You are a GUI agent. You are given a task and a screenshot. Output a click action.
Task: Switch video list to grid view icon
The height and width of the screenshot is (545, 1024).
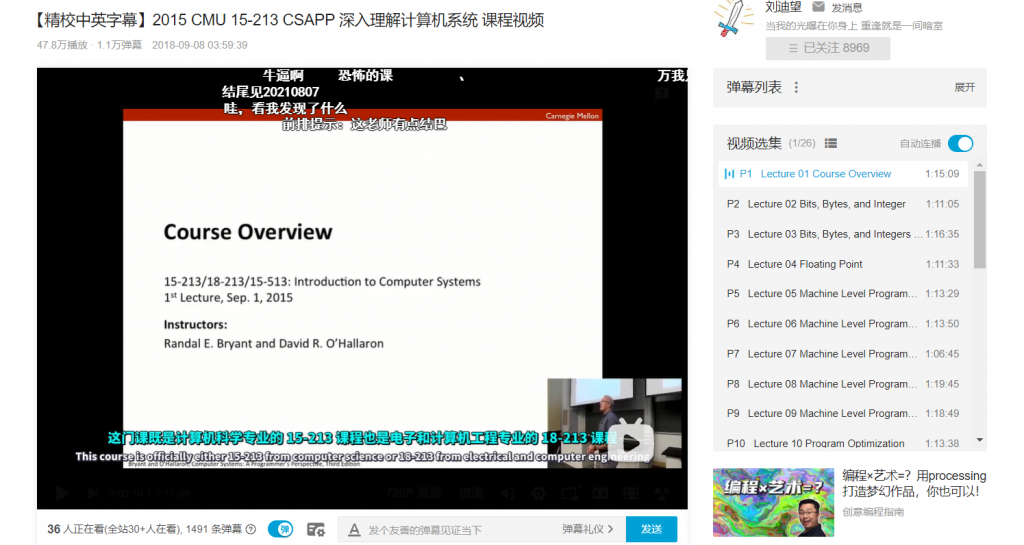pyautogui.click(x=831, y=143)
